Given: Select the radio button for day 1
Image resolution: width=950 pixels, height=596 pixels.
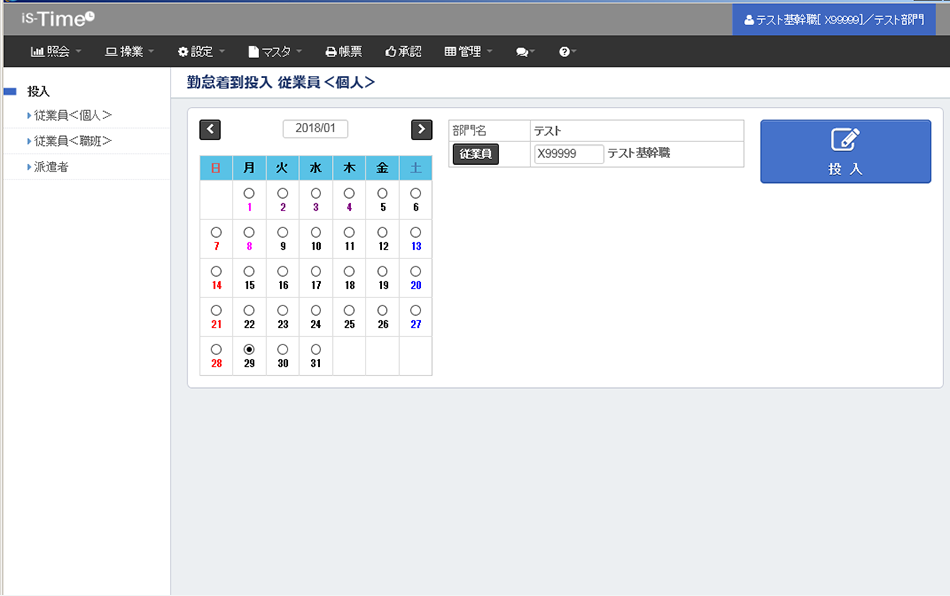Looking at the screenshot, I should (249, 194).
